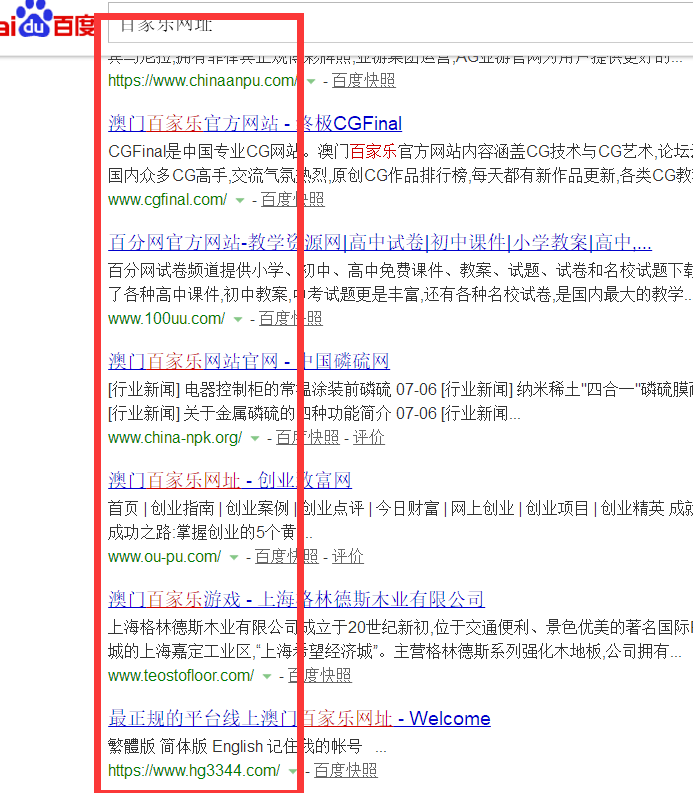Expand arrow beside www.ou-pu.com URL
The height and width of the screenshot is (793, 693).
tap(234, 557)
